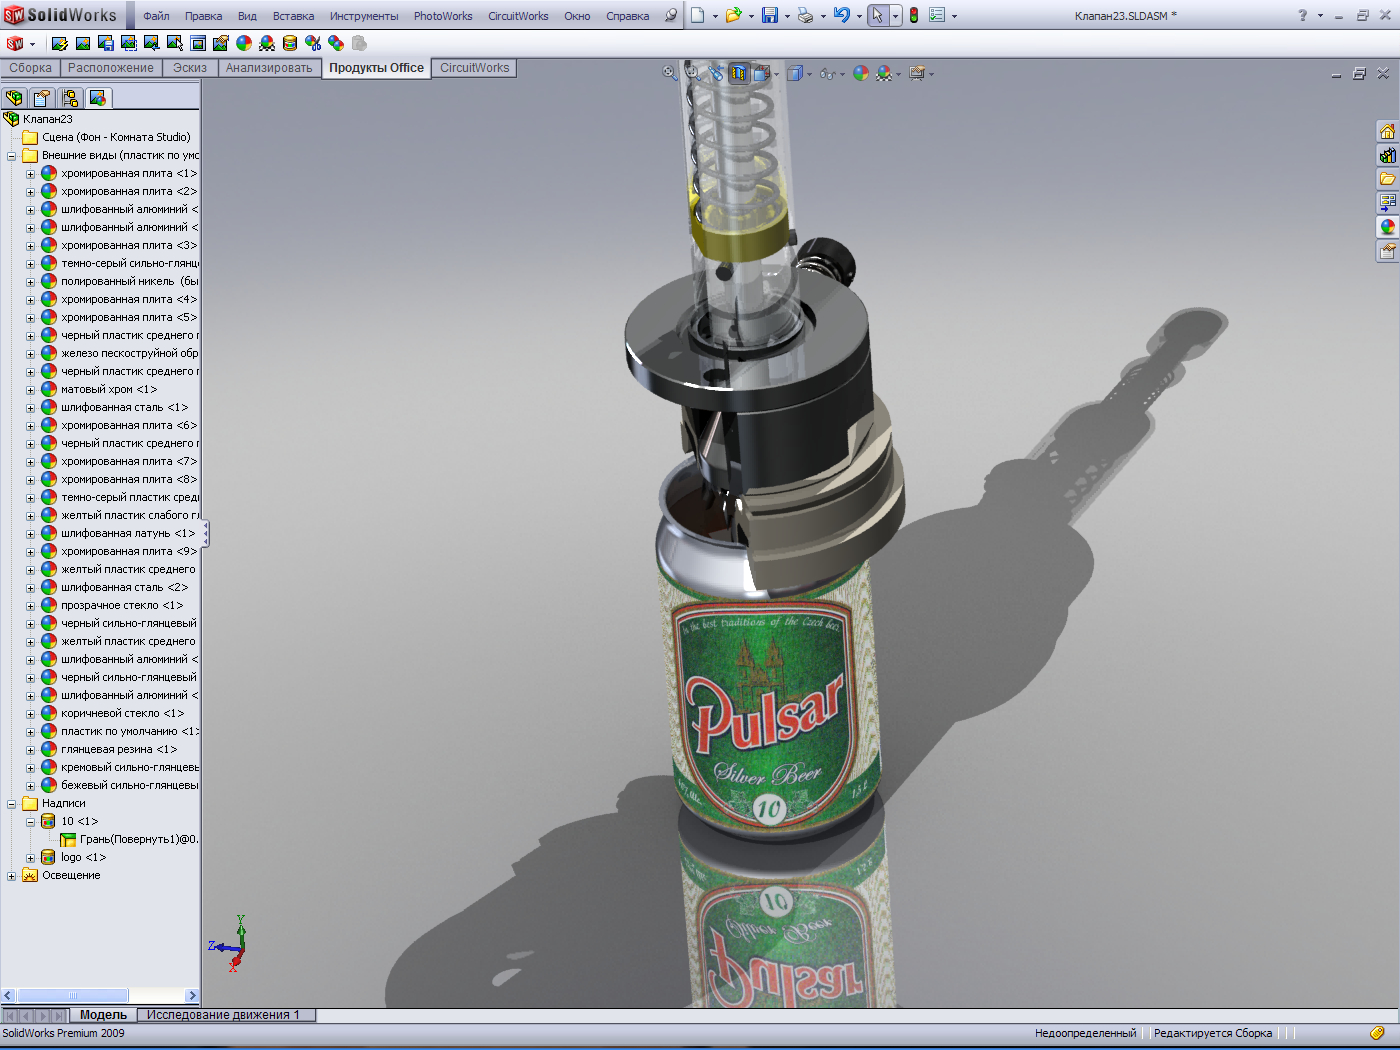Switch to Исследование движения 1 tab
This screenshot has height=1050, width=1400.
click(224, 1014)
